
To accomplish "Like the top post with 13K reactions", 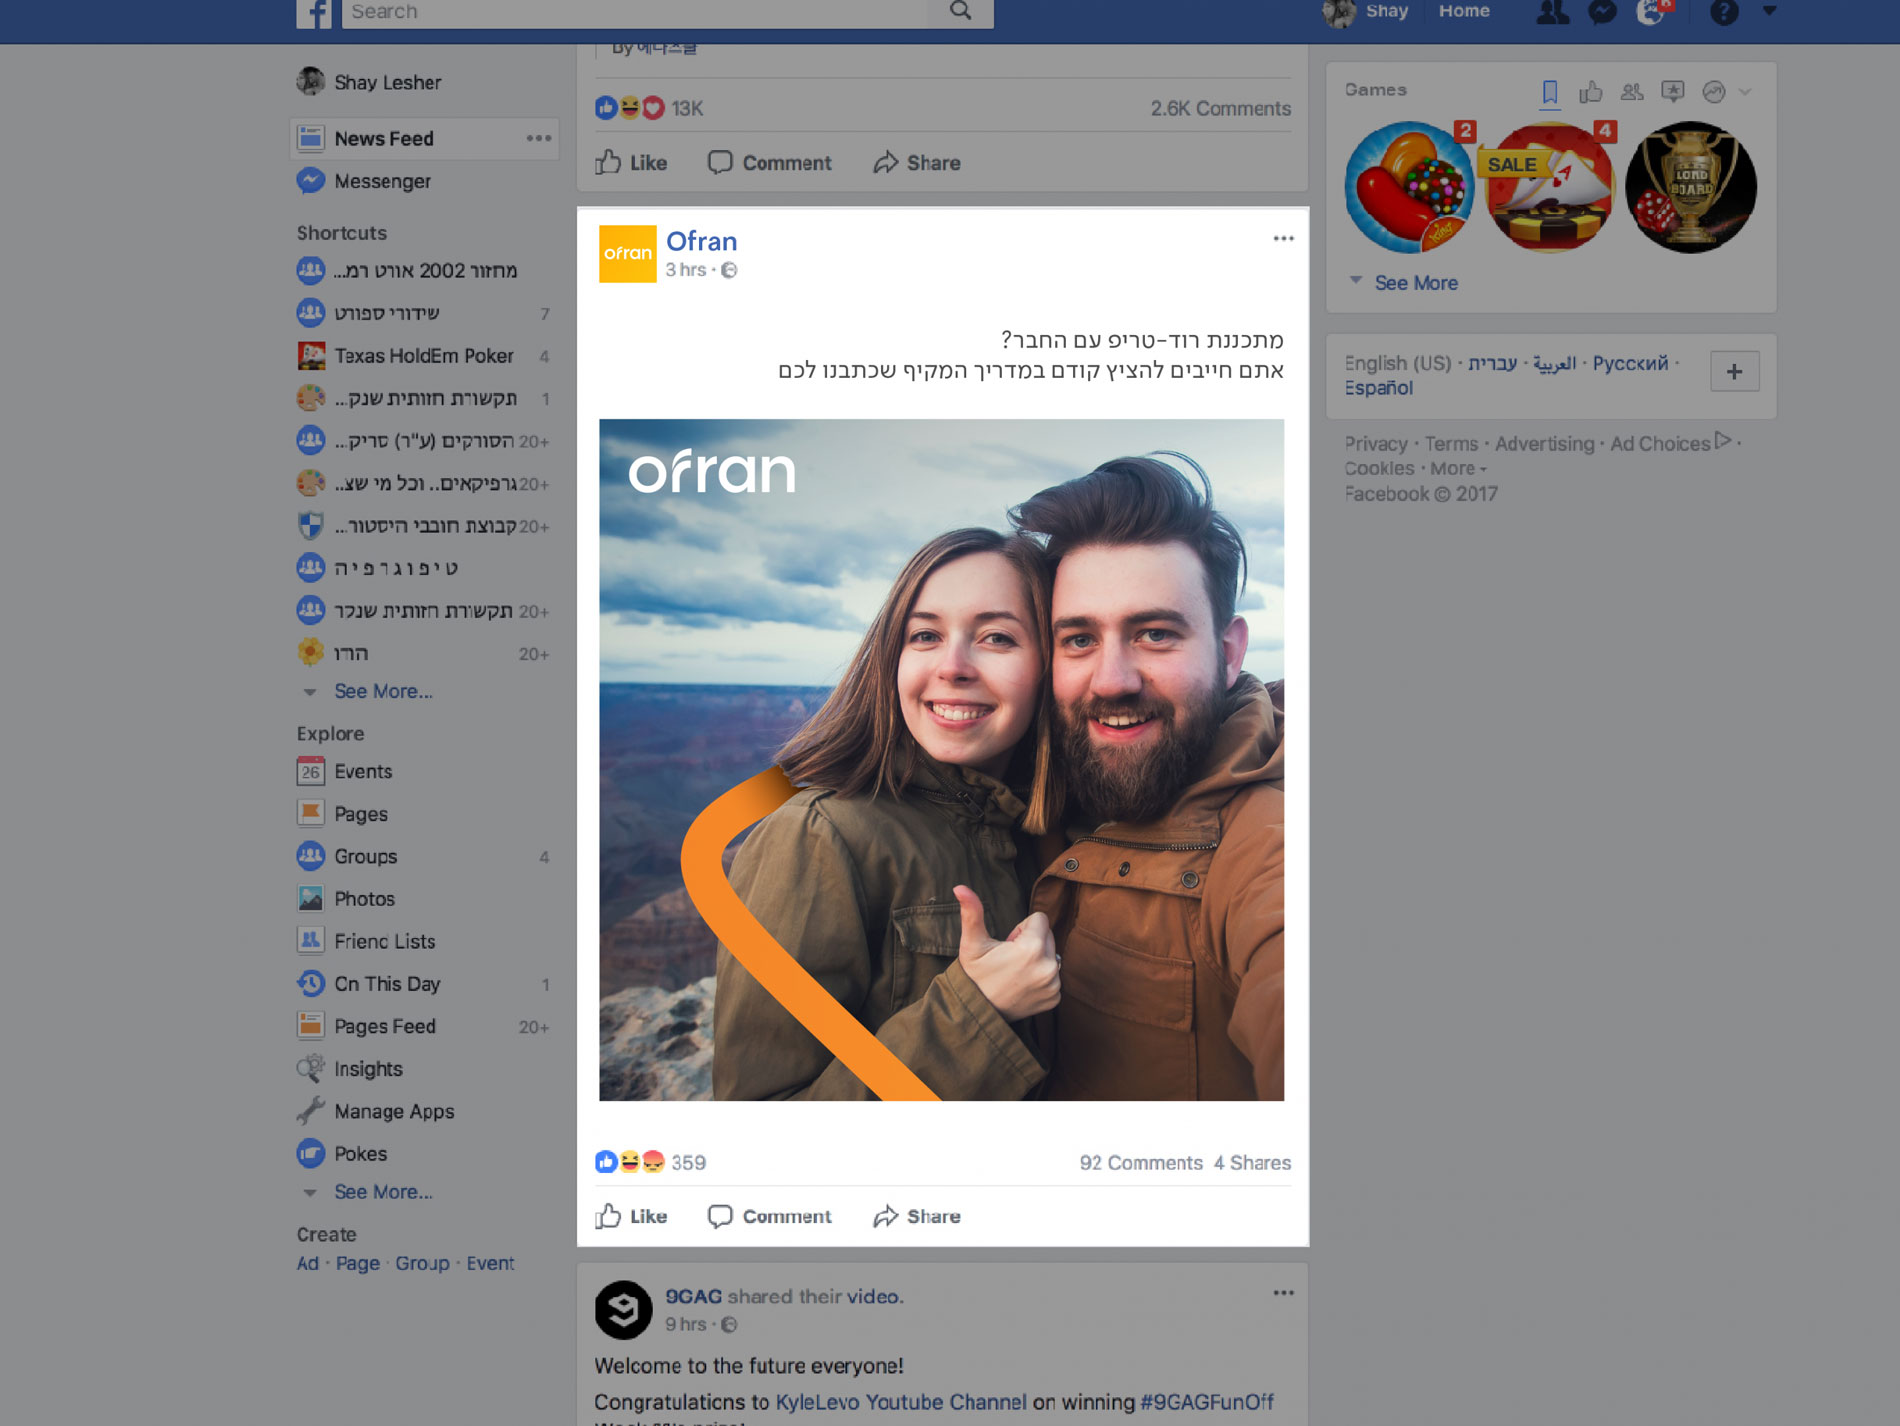I will pos(631,162).
